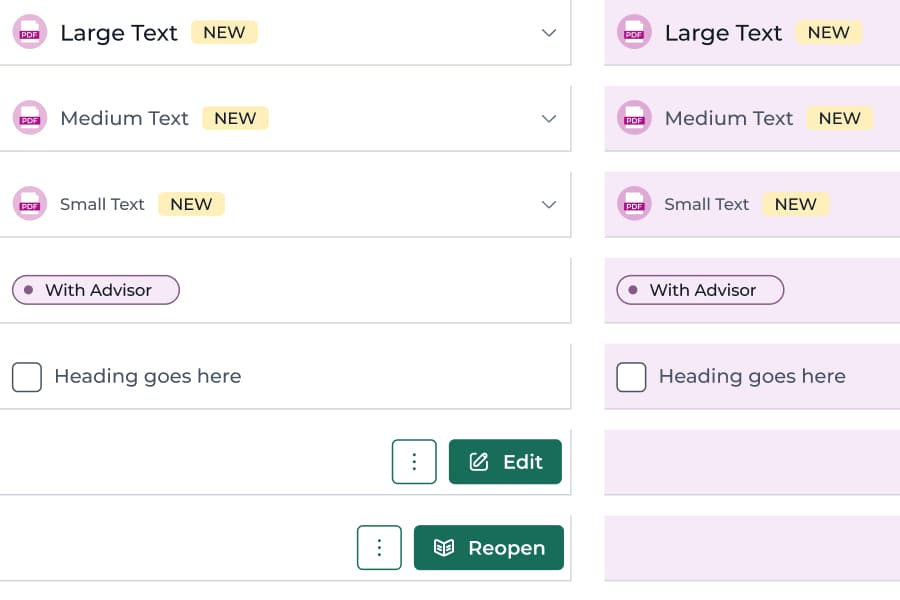Click NEW badge beside Large Text in purple panel

[x=829, y=32]
